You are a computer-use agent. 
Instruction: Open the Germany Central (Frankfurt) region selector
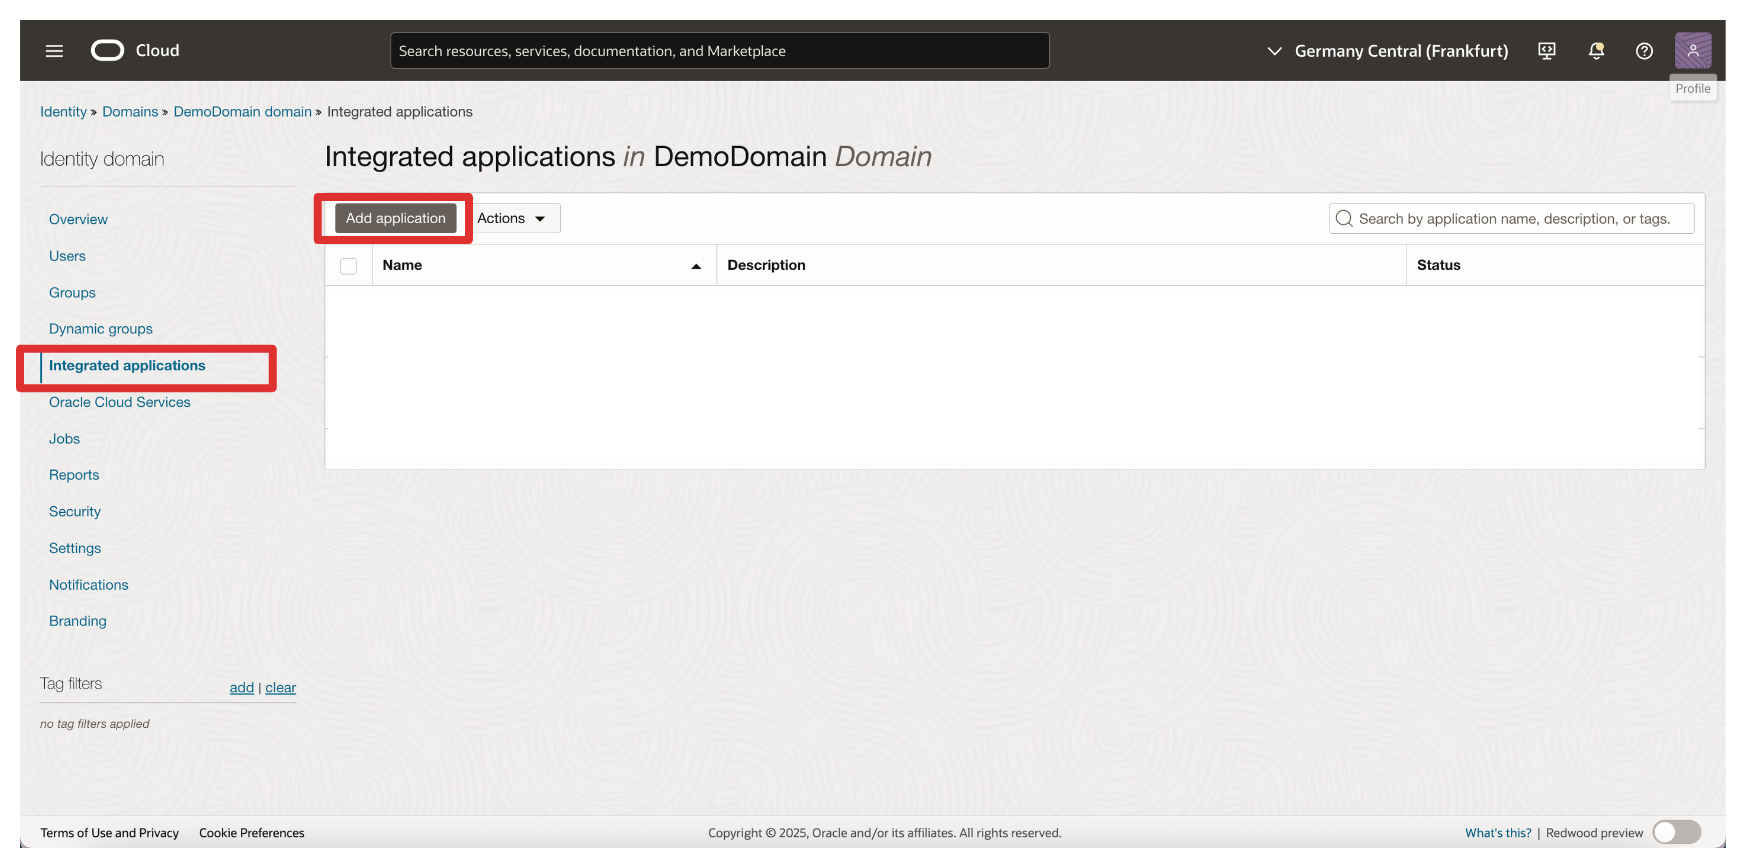click(x=1387, y=51)
